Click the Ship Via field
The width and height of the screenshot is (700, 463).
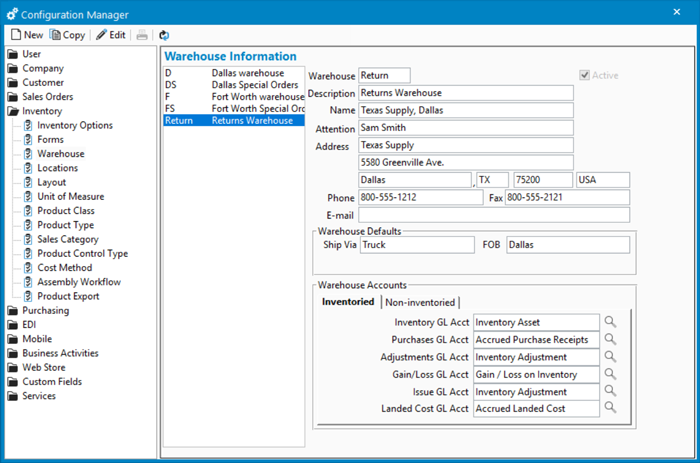coord(417,245)
